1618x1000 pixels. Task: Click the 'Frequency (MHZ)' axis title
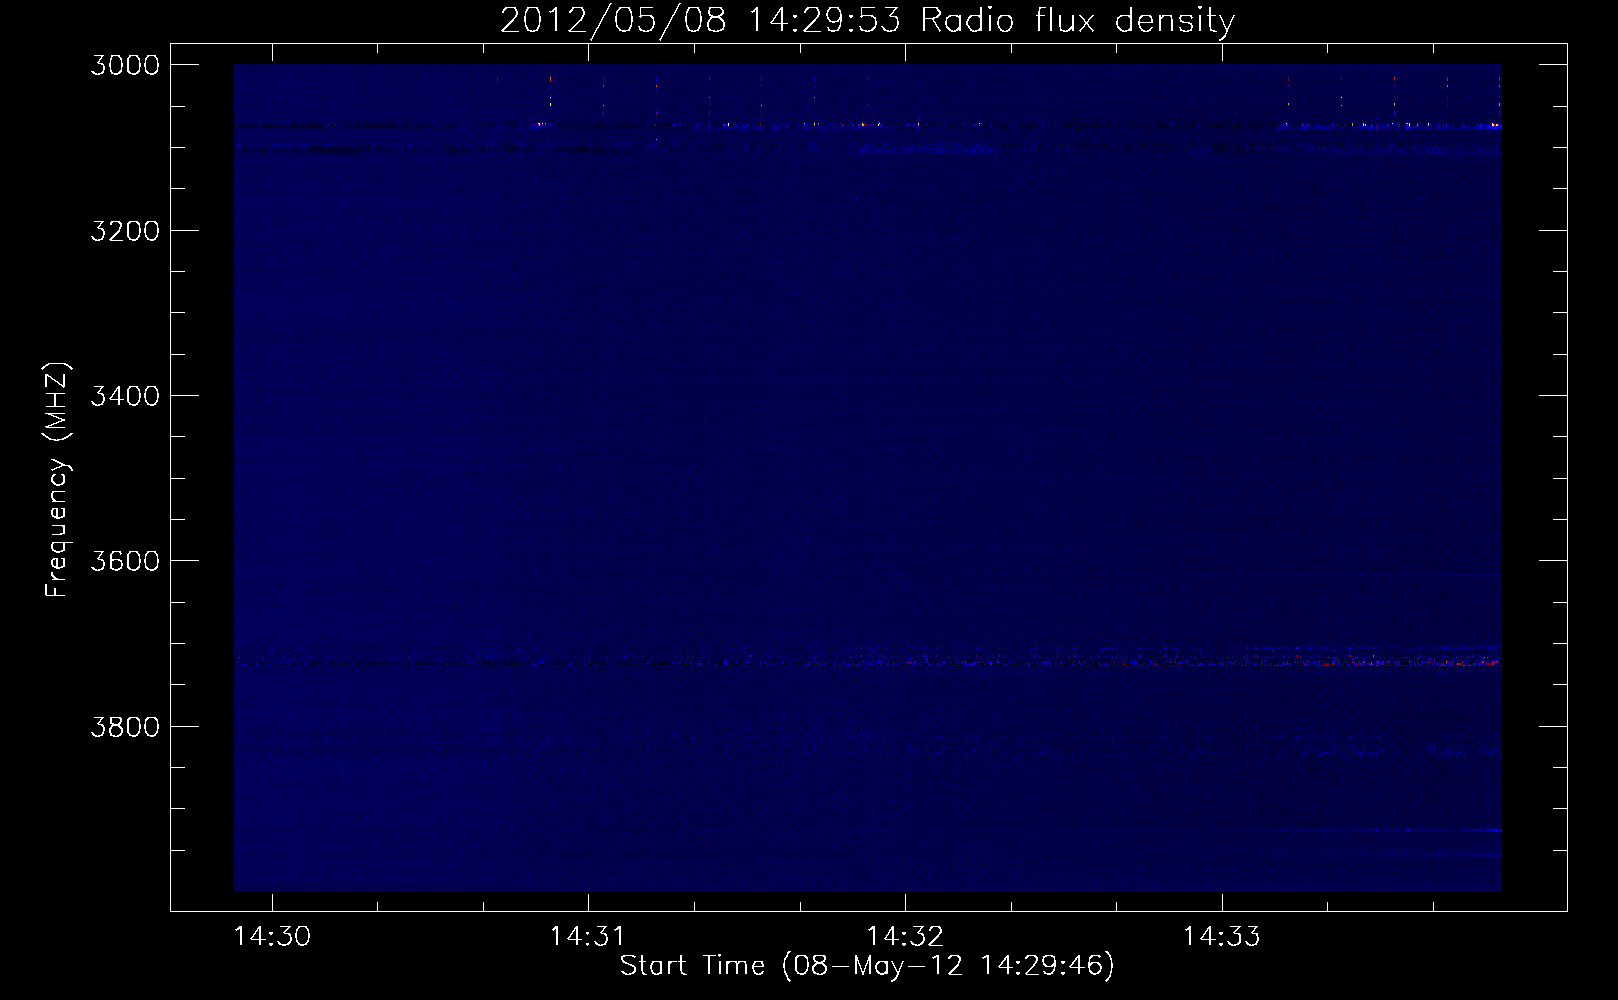[57, 480]
